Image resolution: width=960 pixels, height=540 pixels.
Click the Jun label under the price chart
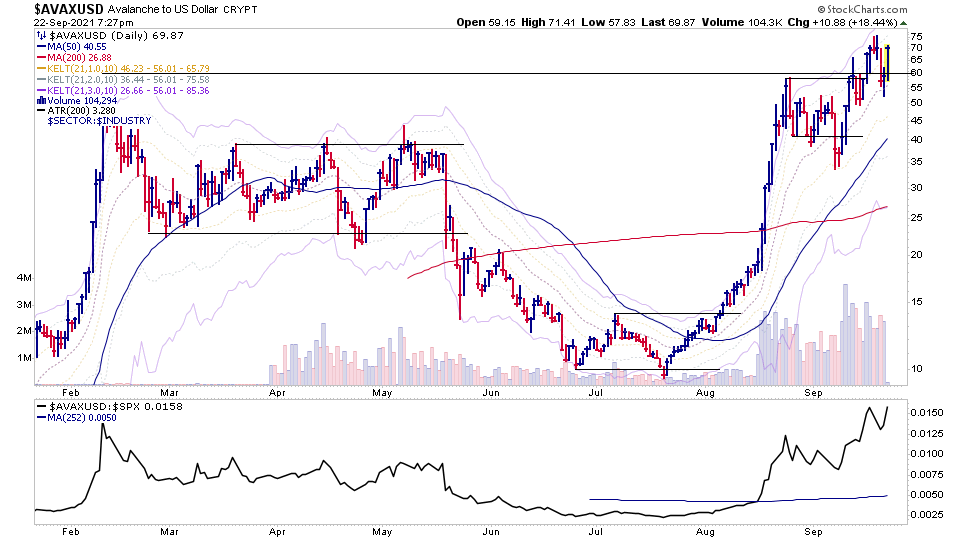[x=490, y=392]
